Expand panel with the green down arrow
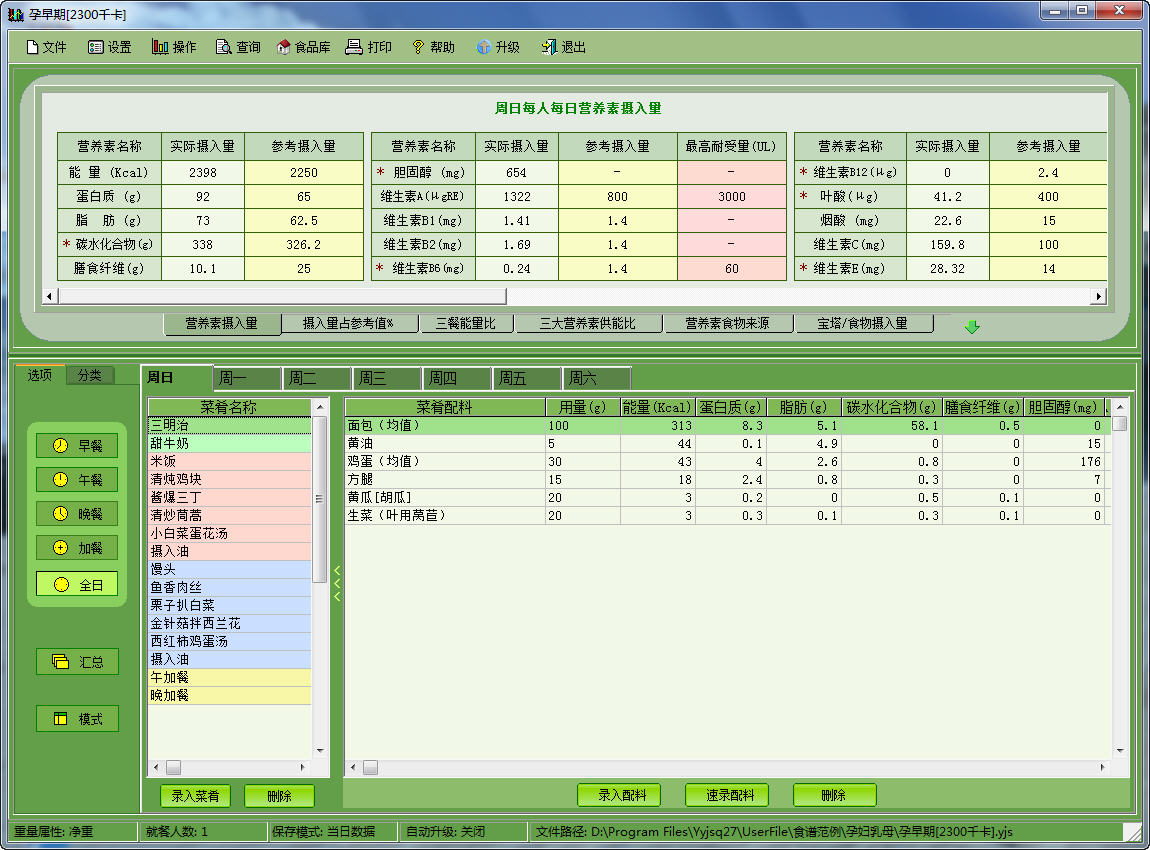Image resolution: width=1150 pixels, height=850 pixels. click(972, 327)
